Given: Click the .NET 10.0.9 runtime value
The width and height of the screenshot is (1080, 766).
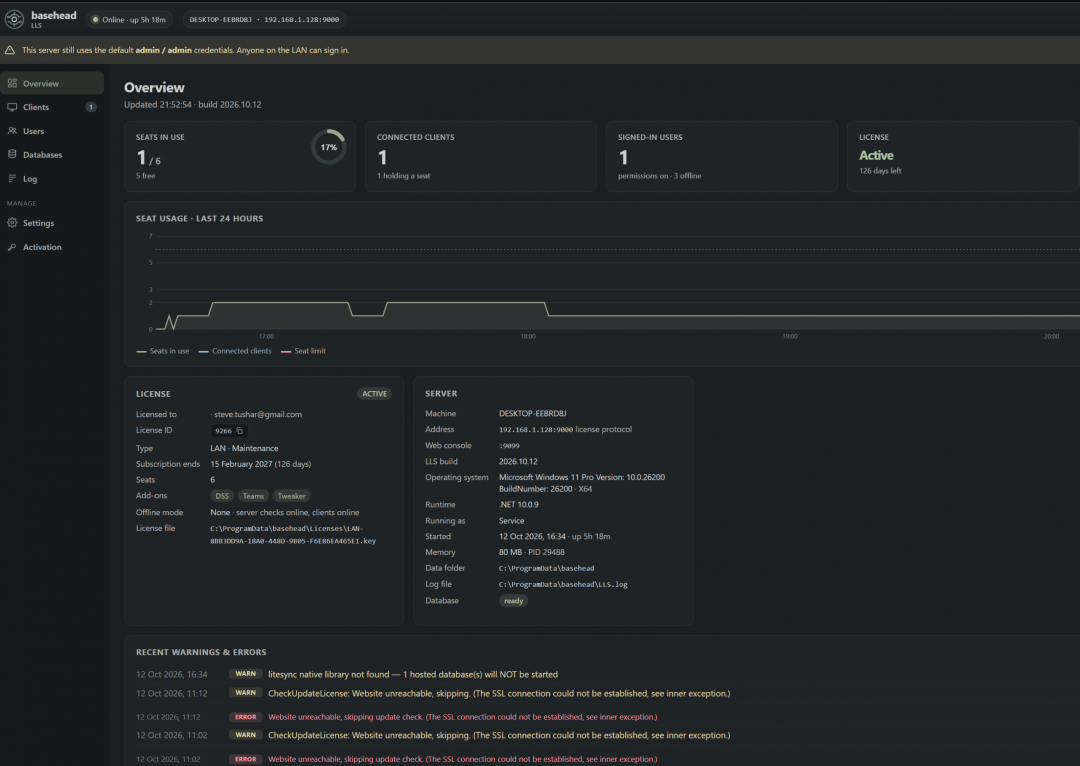Looking at the screenshot, I should click(x=519, y=504).
